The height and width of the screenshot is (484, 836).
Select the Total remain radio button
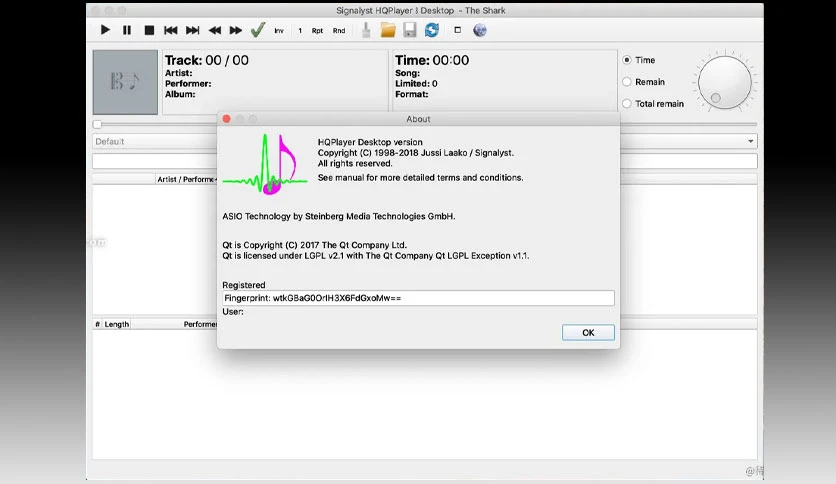pyautogui.click(x=627, y=104)
